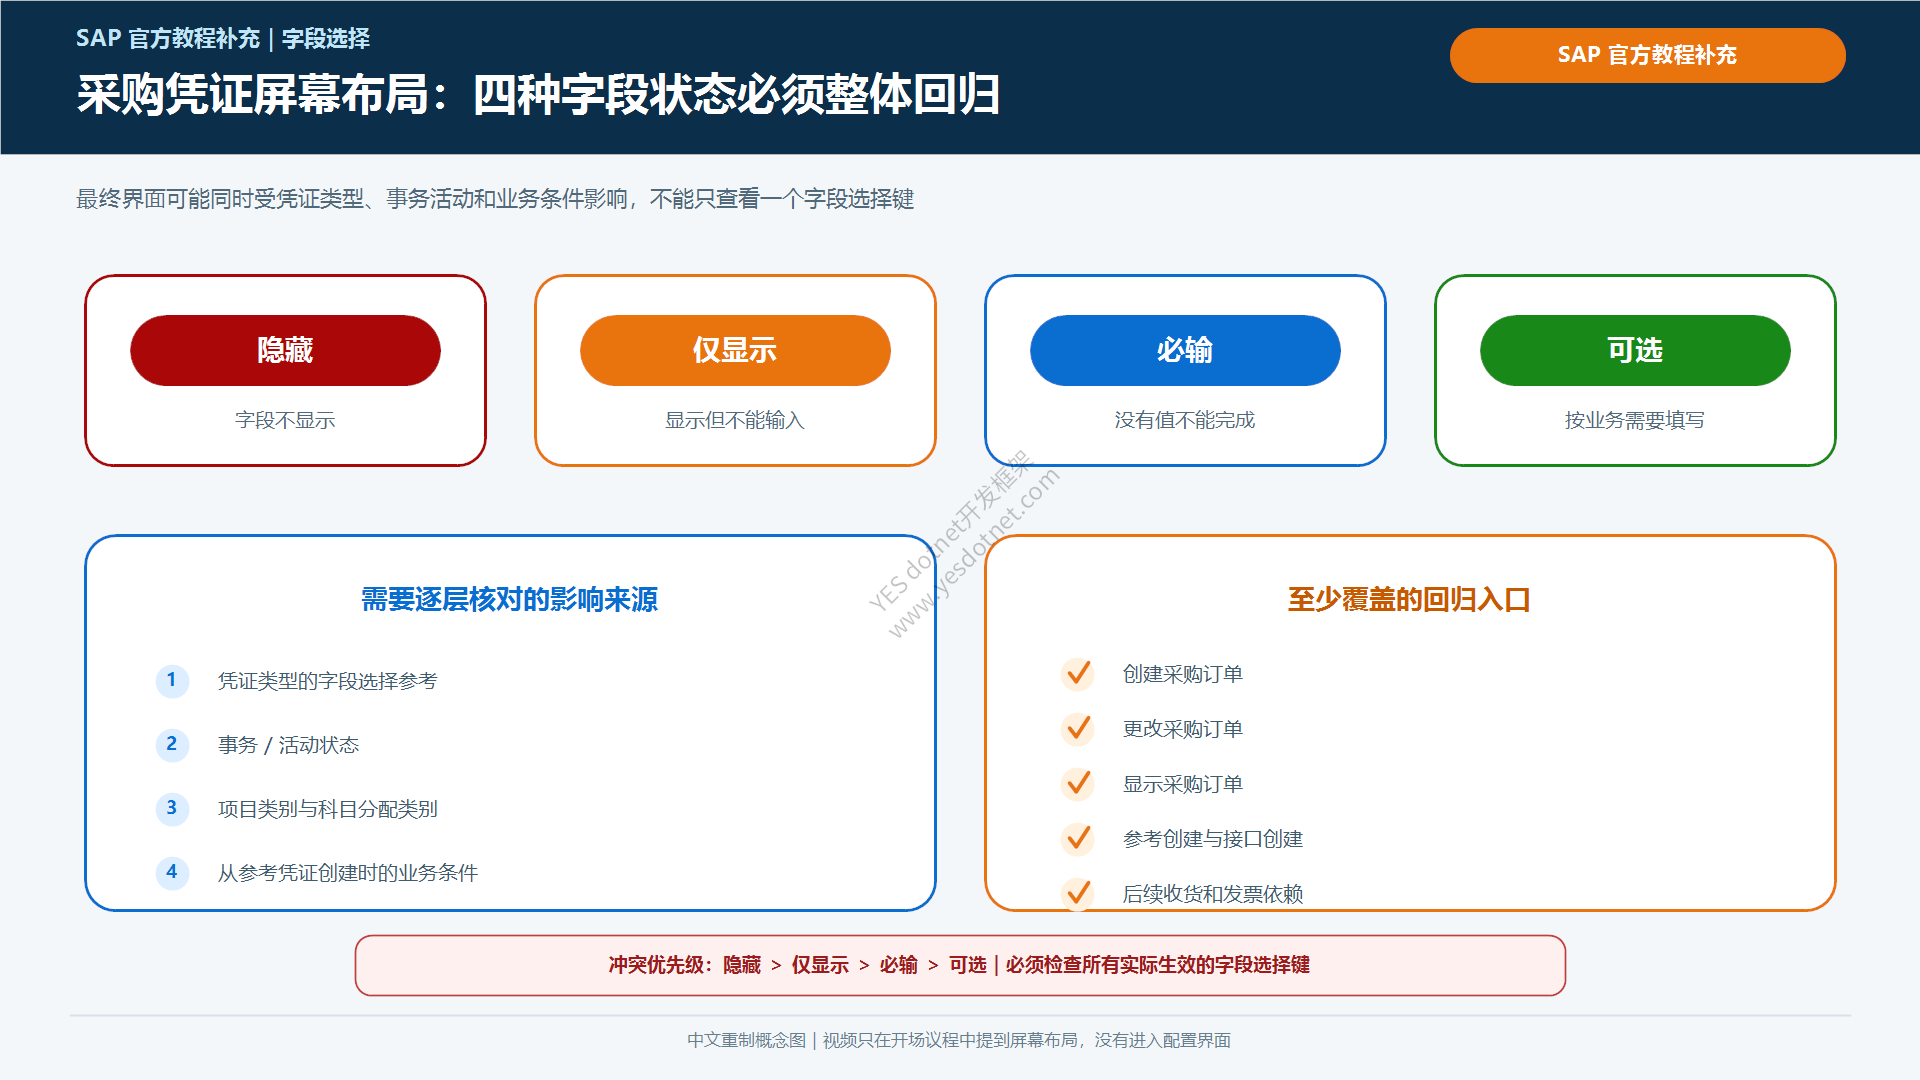Click the text 参考创建与接口创建
Viewport: 1920px width, 1080px height.
coord(1213,839)
